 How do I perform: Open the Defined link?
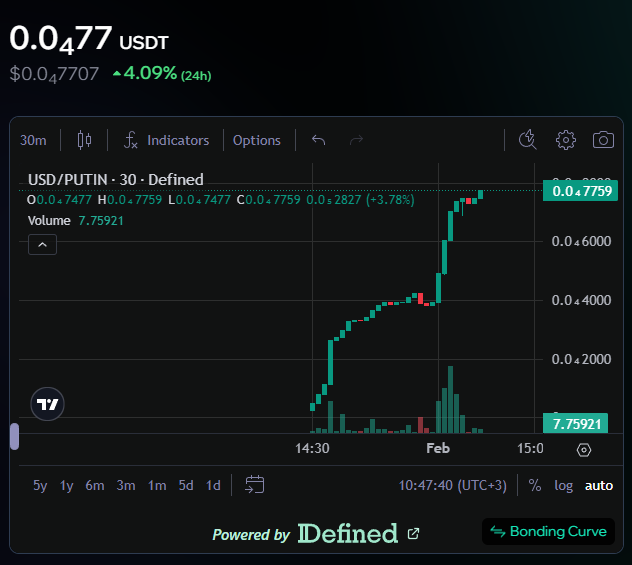point(348,534)
